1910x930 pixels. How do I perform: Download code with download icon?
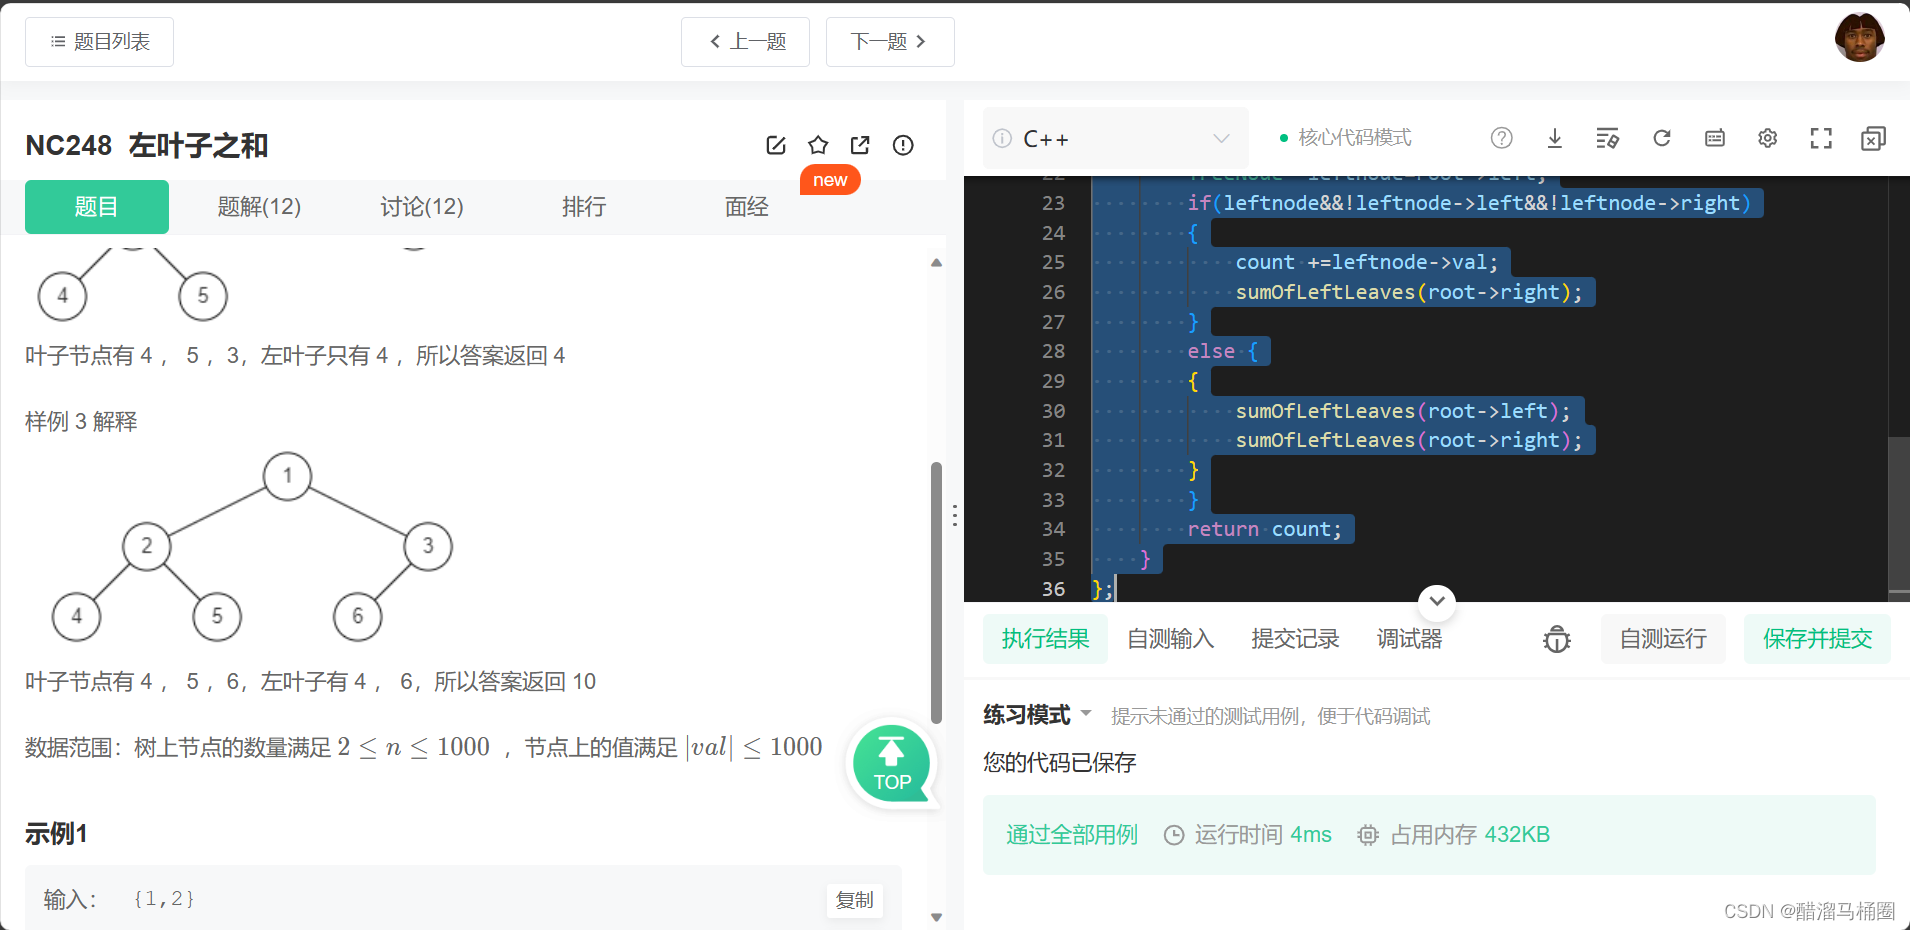1554,138
